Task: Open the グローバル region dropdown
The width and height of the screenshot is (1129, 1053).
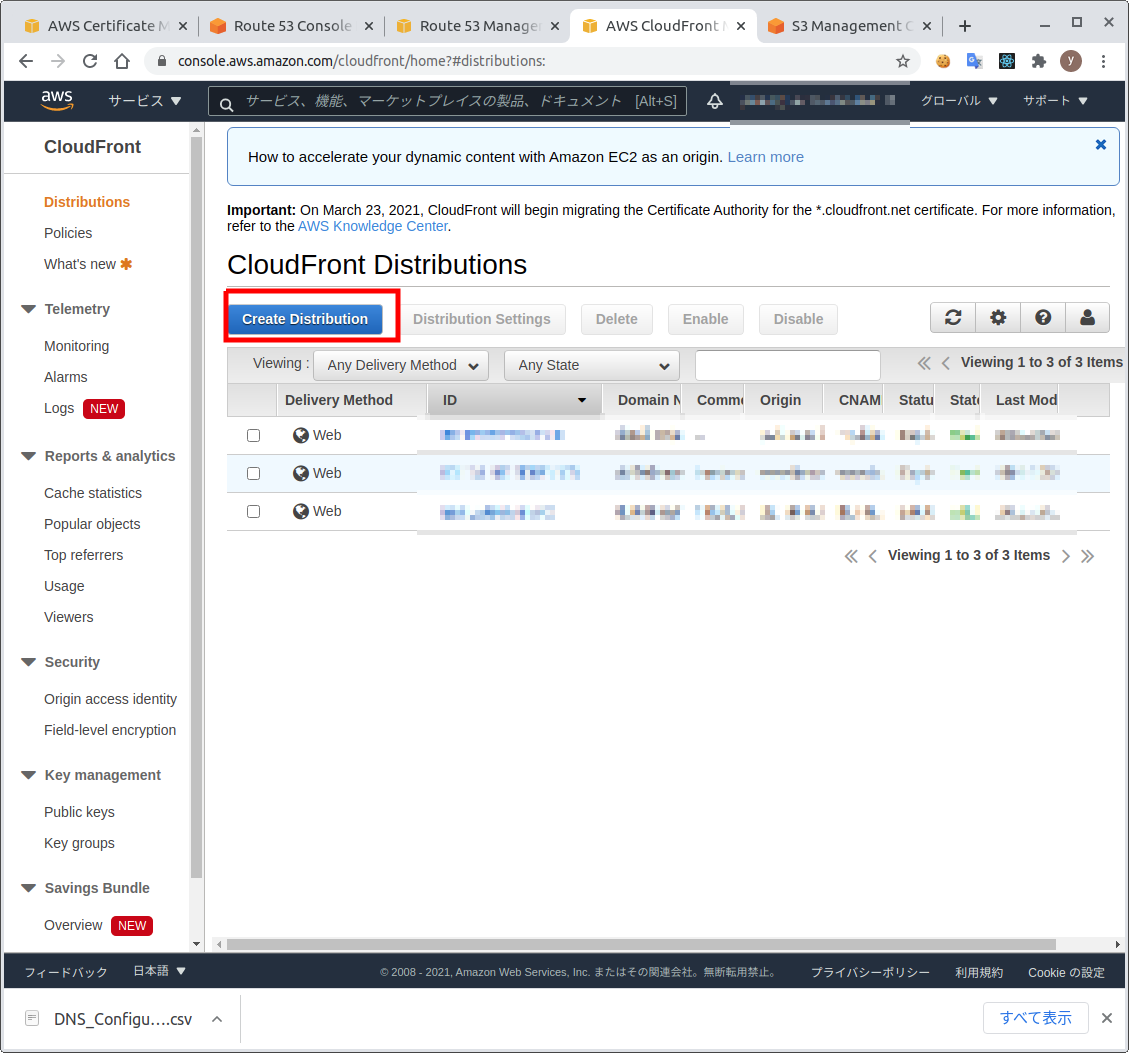Action: coord(959,101)
